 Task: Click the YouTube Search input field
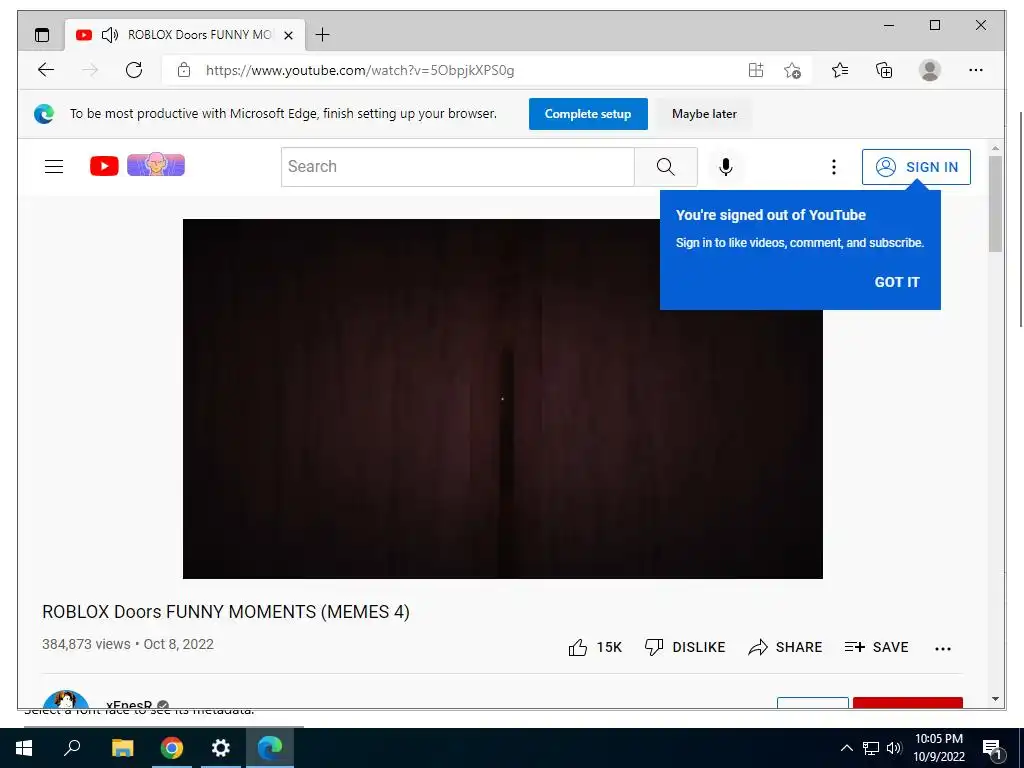click(x=457, y=167)
